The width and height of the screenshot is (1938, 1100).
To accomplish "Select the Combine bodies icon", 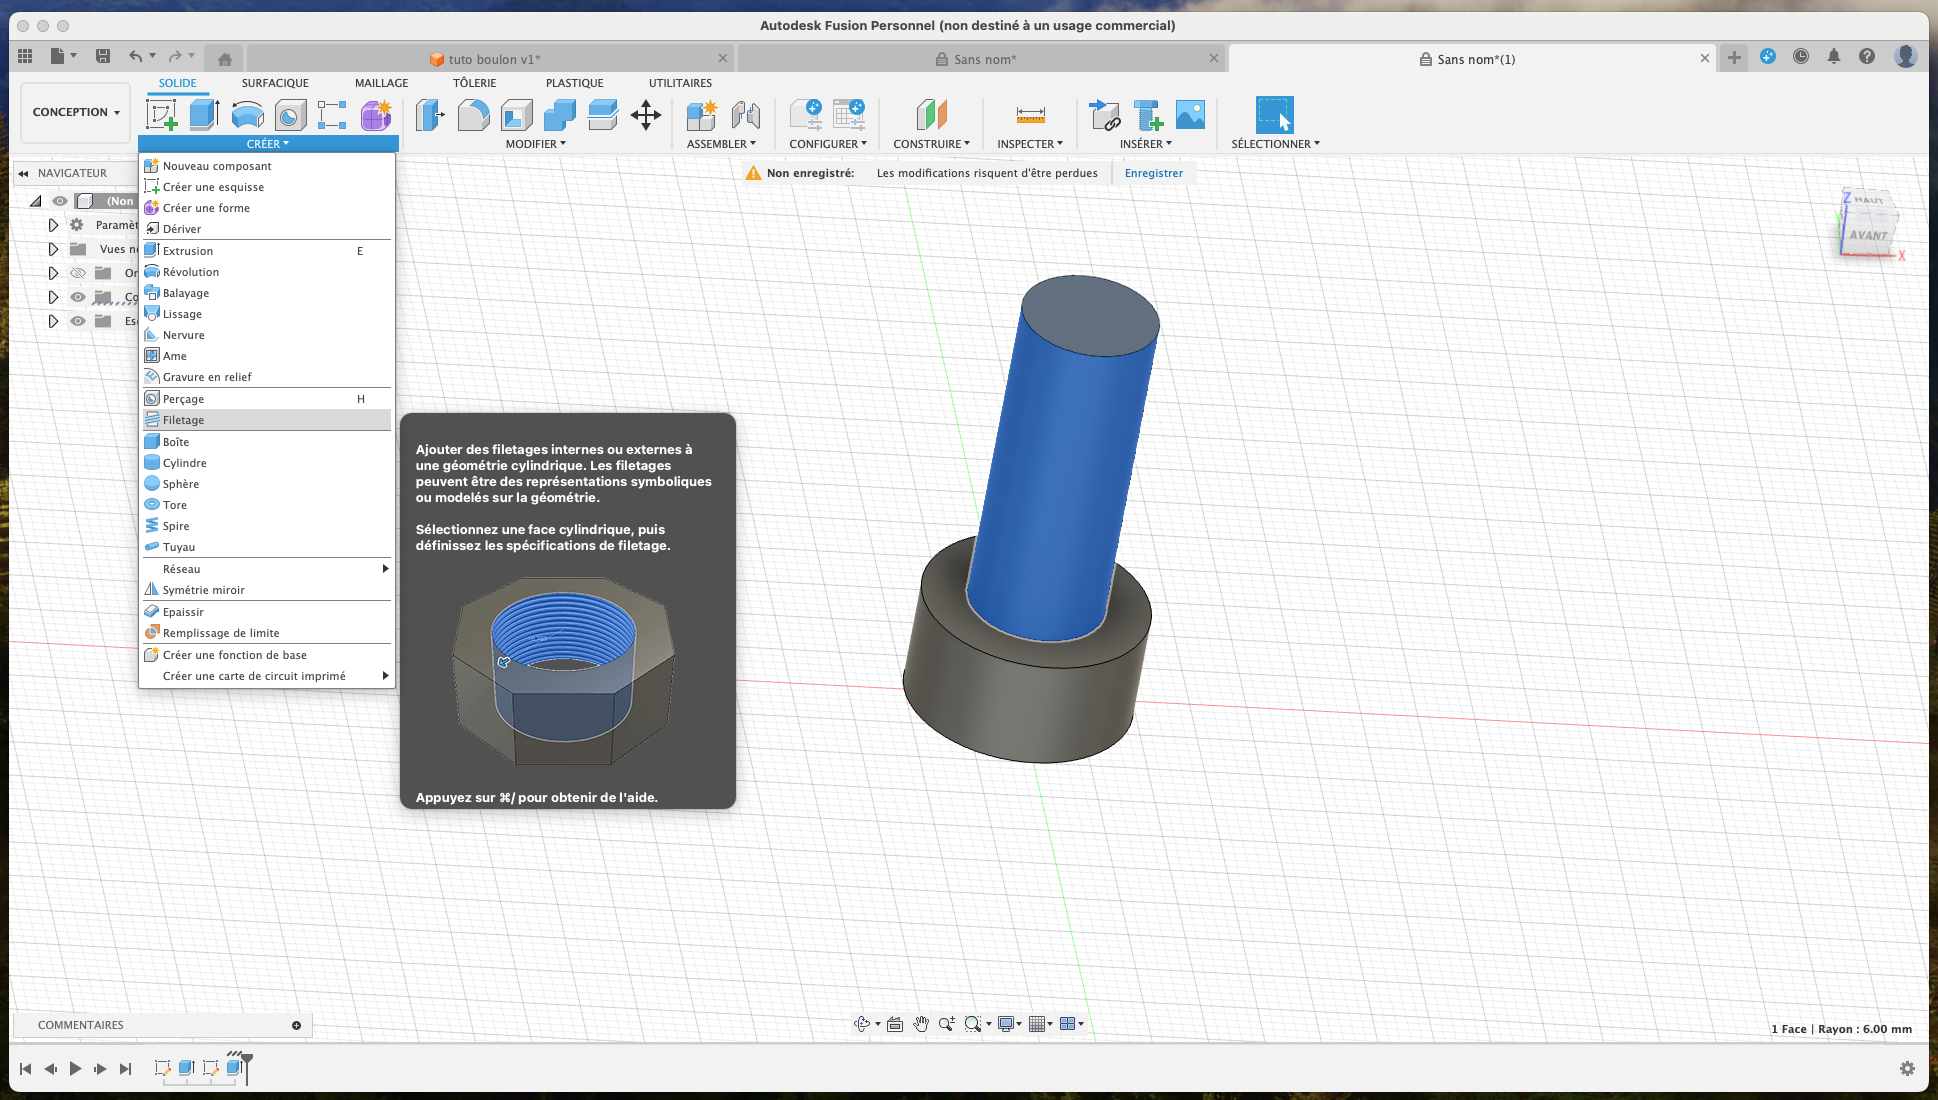I will pyautogui.click(x=560, y=115).
